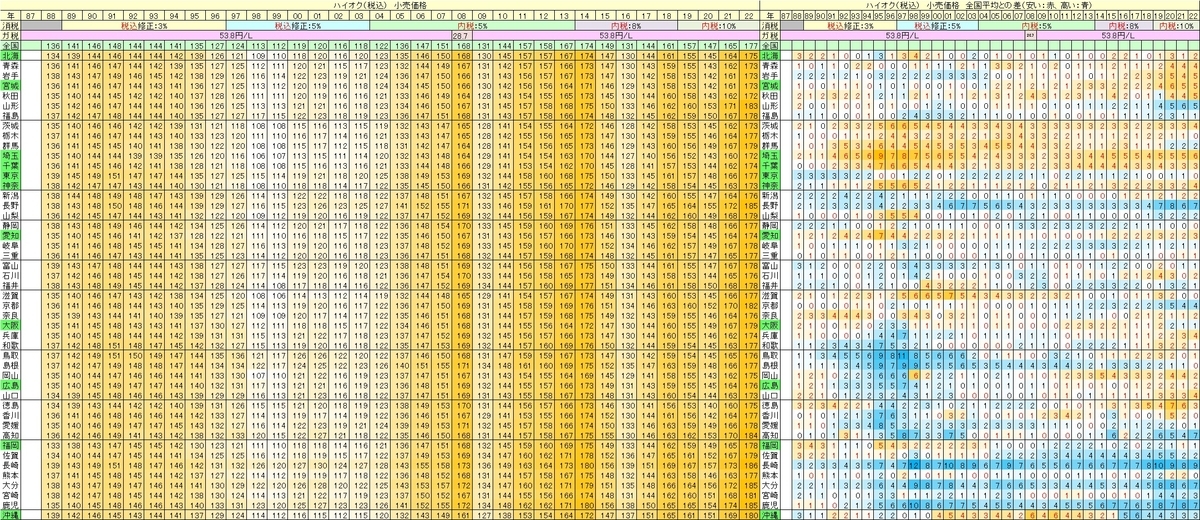The height and width of the screenshot is (520, 1200).
Task: Click the 28.7 gasoline tax cell
Action: point(462,34)
